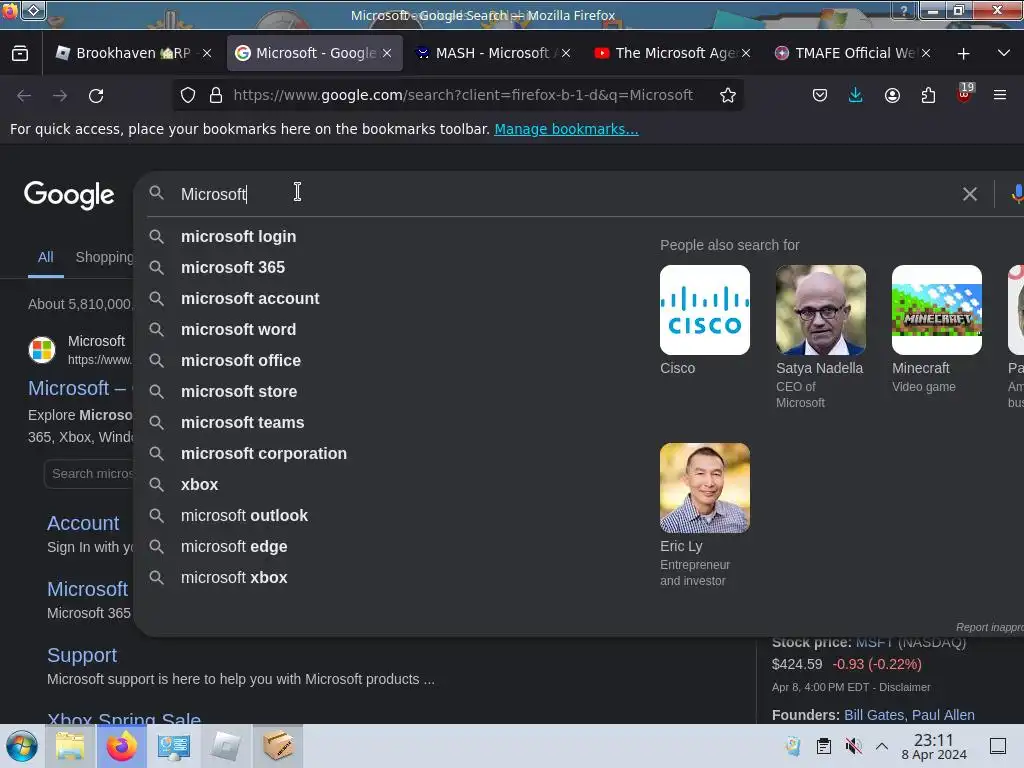
Task: Choose the 'microsoft edge' suggestion
Action: pyautogui.click(x=234, y=547)
